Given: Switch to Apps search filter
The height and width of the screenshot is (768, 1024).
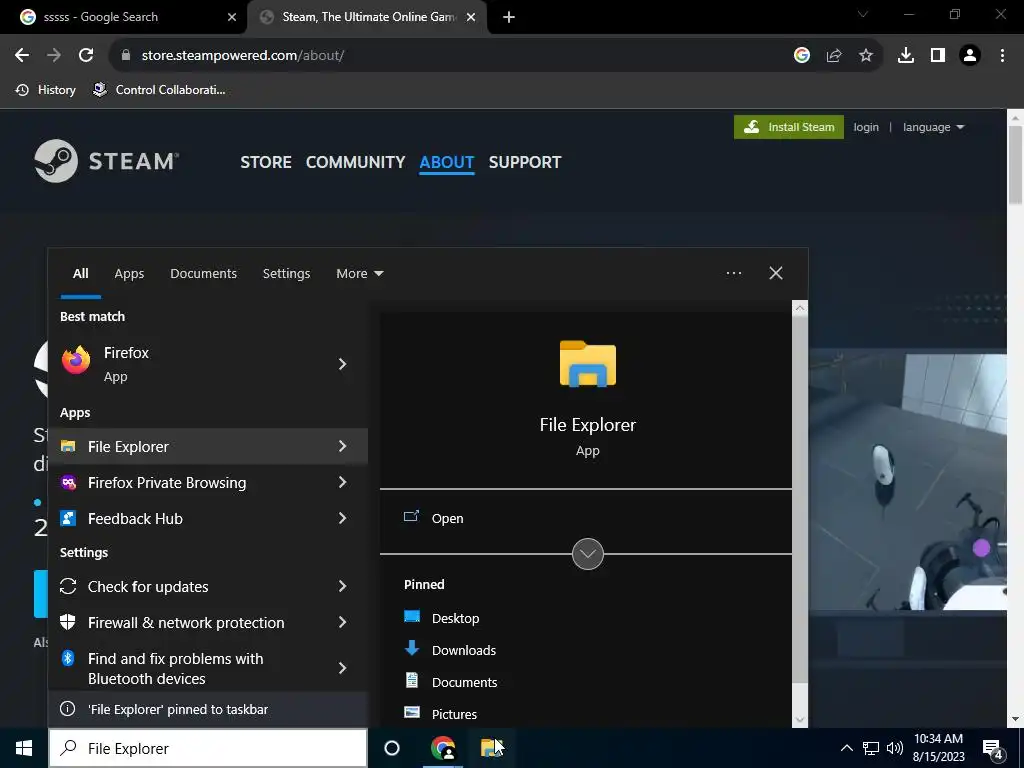Looking at the screenshot, I should pos(129,274).
